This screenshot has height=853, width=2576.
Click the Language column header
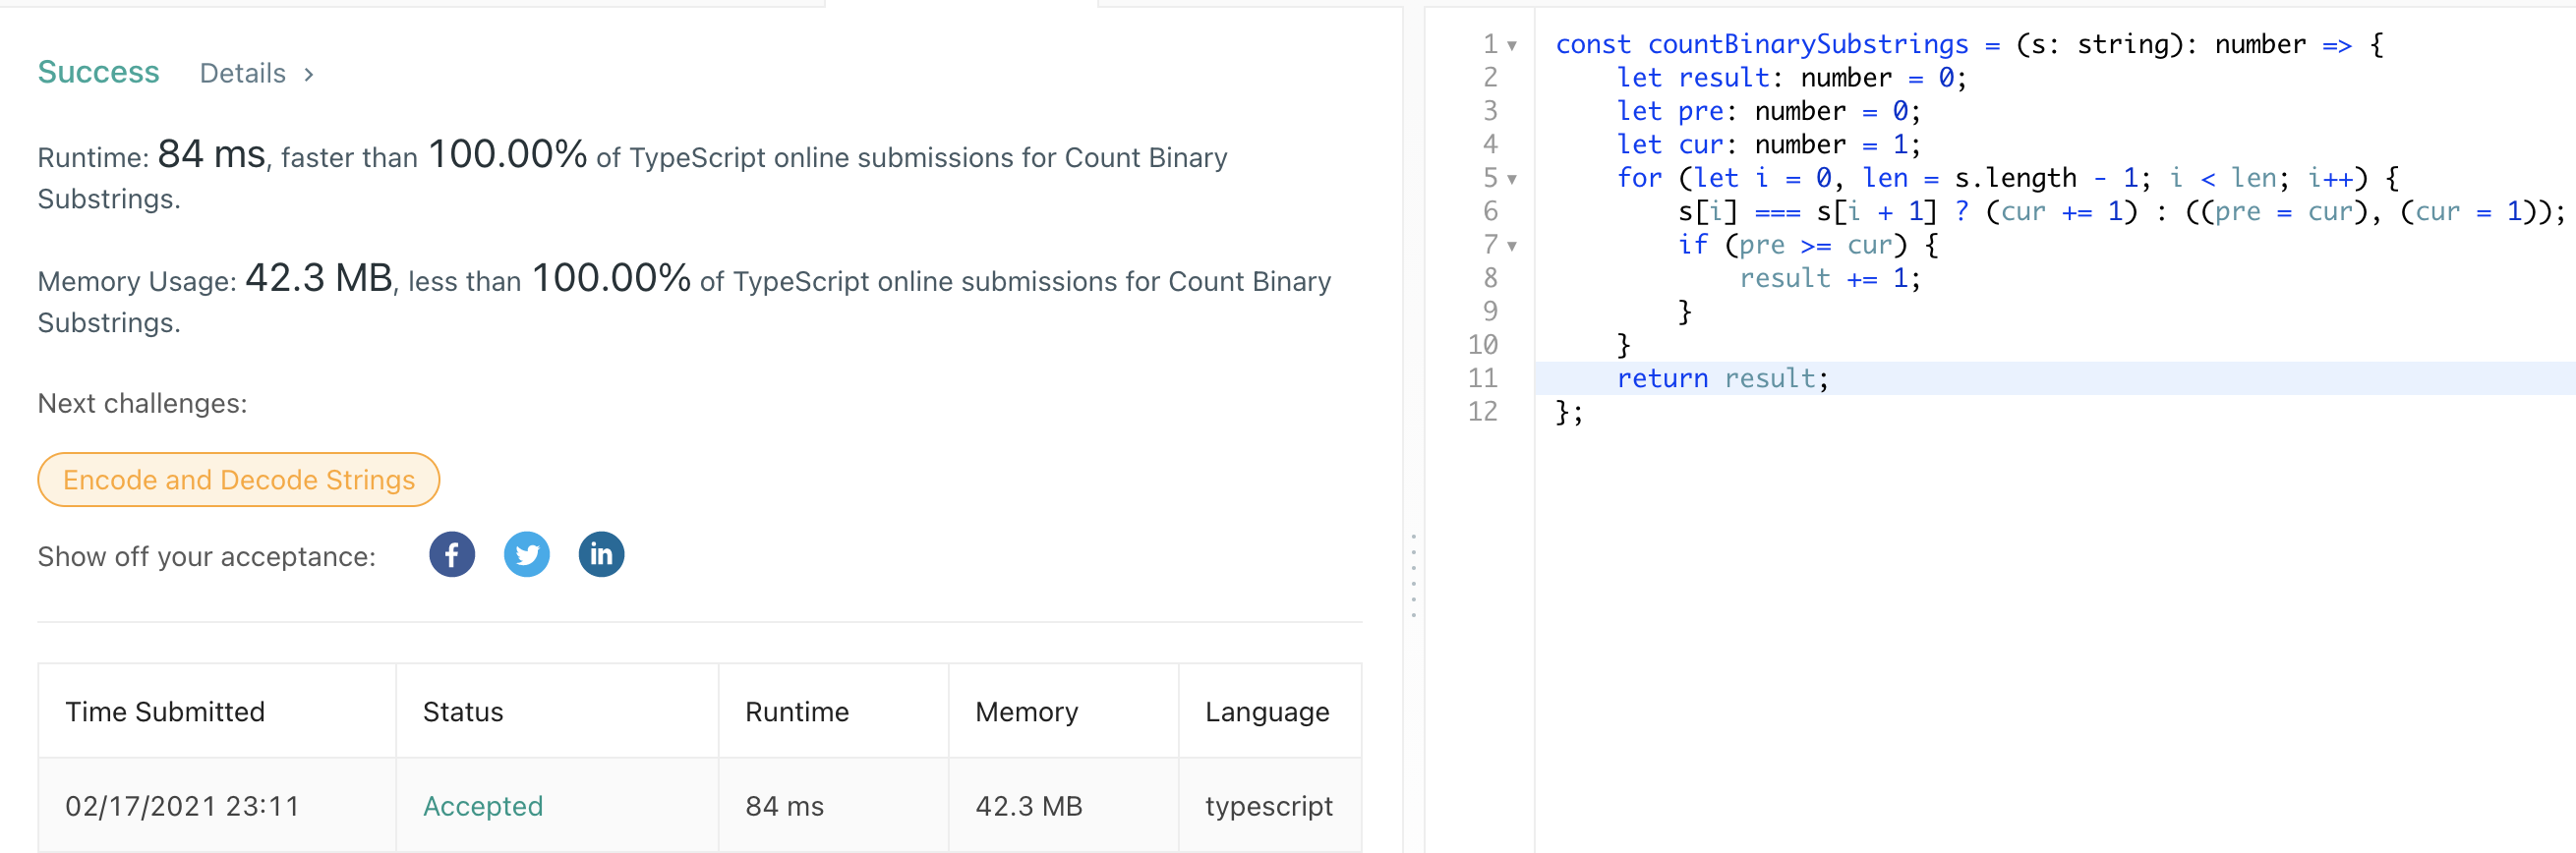1267,712
